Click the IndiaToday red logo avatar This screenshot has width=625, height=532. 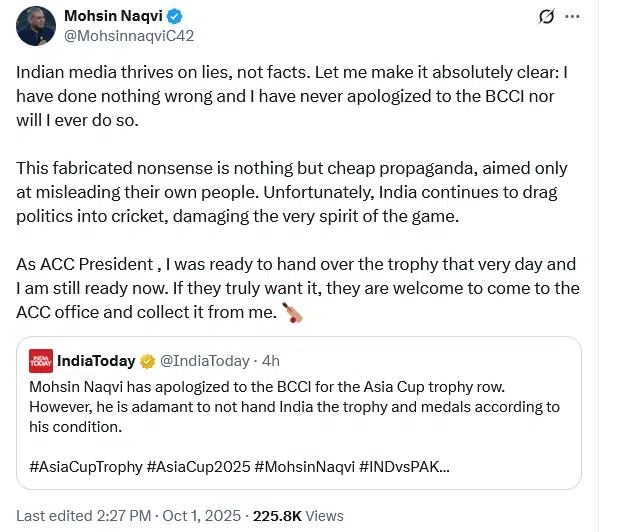41,359
